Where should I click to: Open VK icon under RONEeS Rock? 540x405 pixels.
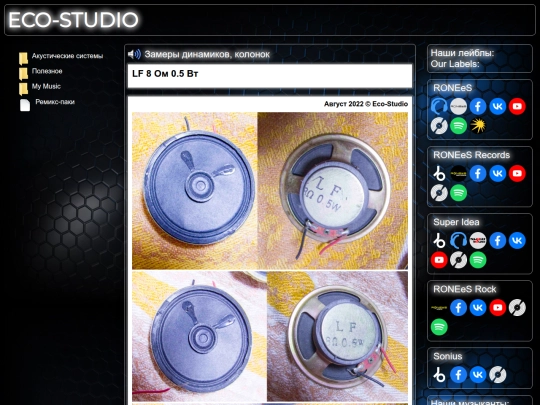(478, 308)
